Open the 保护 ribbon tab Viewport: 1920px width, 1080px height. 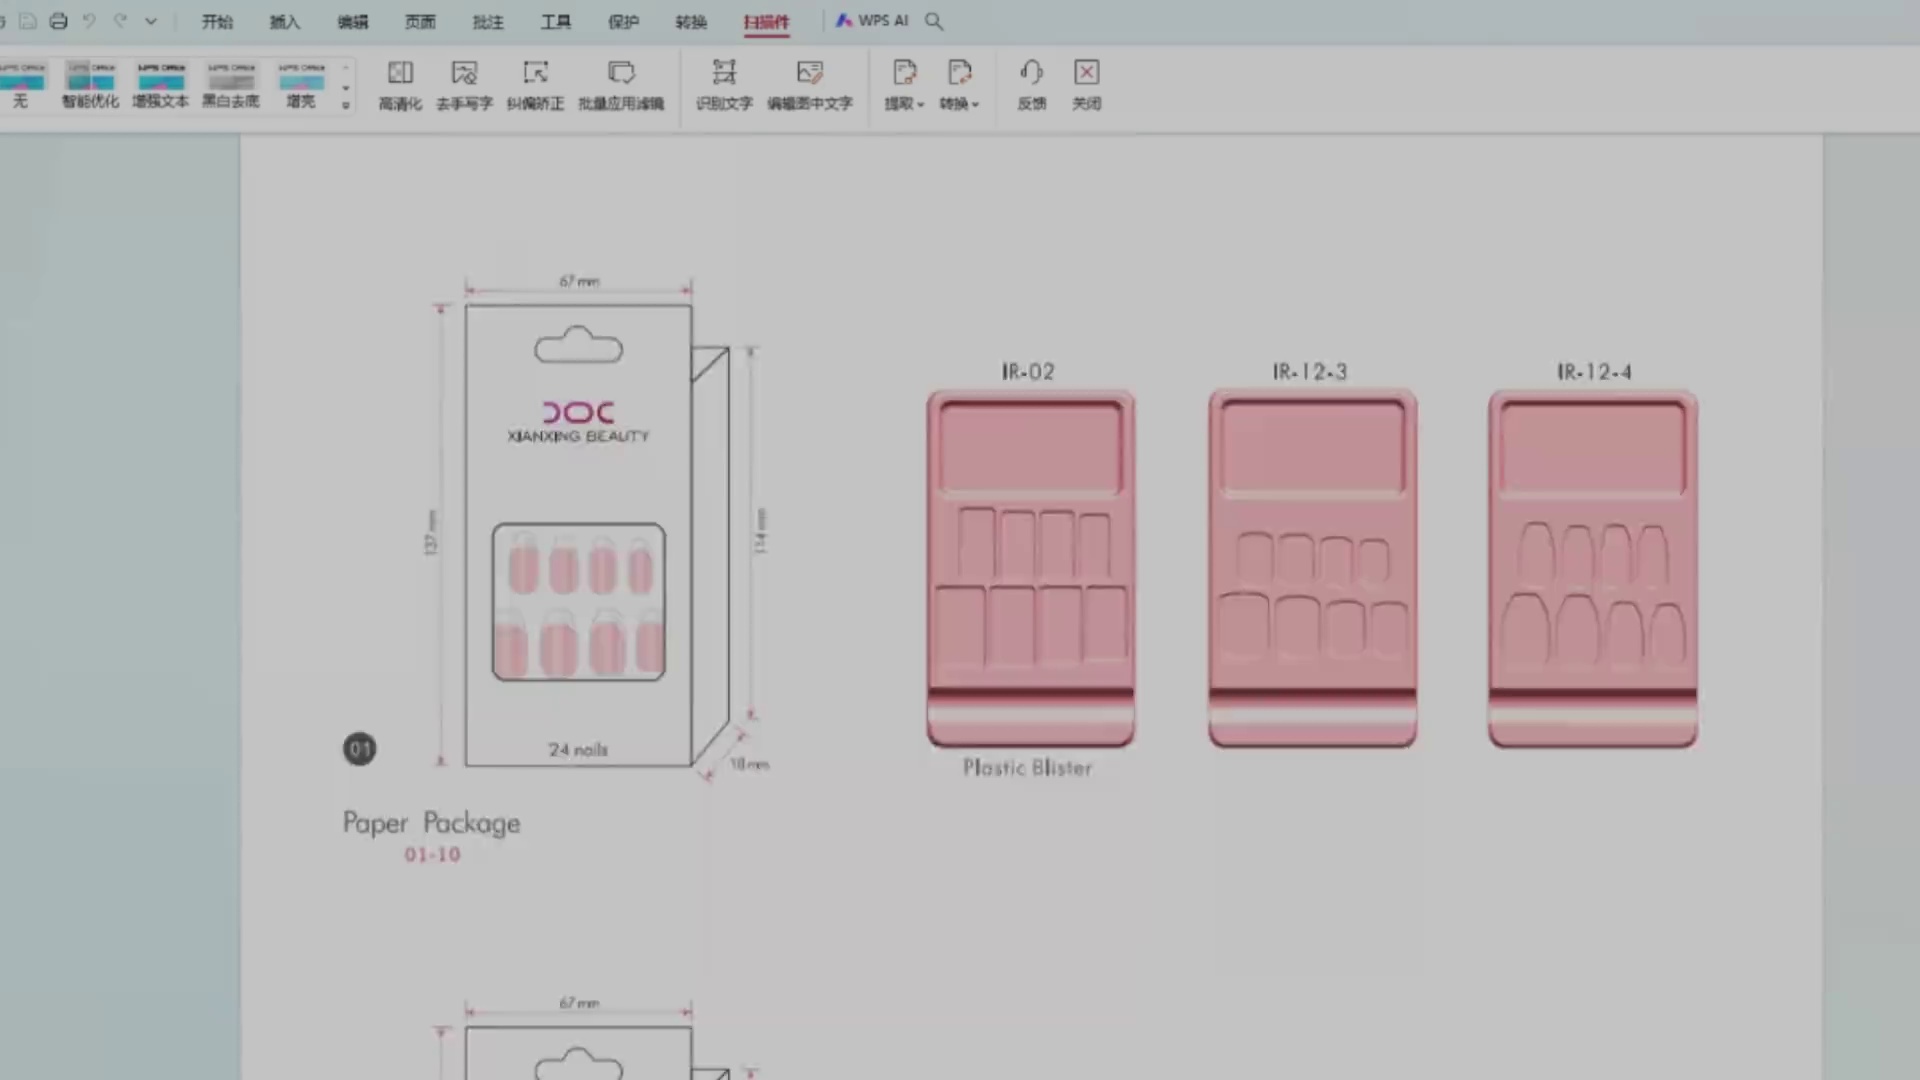pos(623,22)
